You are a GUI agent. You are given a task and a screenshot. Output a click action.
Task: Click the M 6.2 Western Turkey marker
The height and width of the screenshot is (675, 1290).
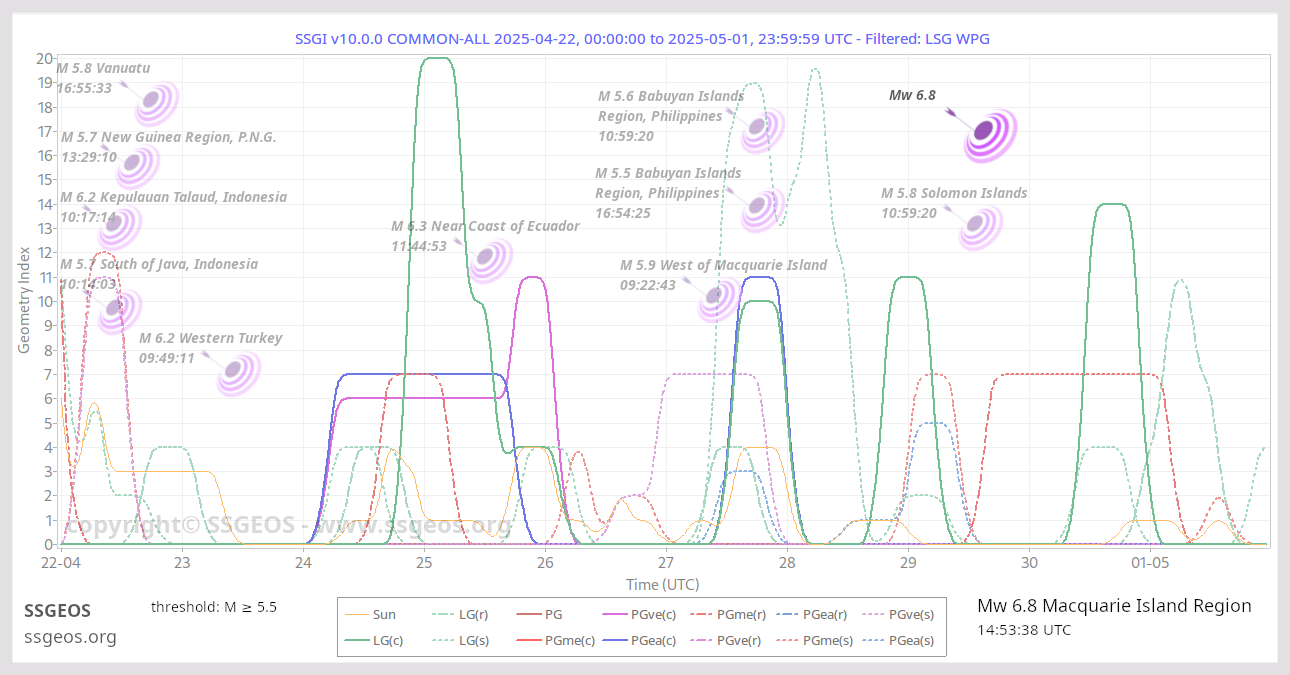click(236, 371)
